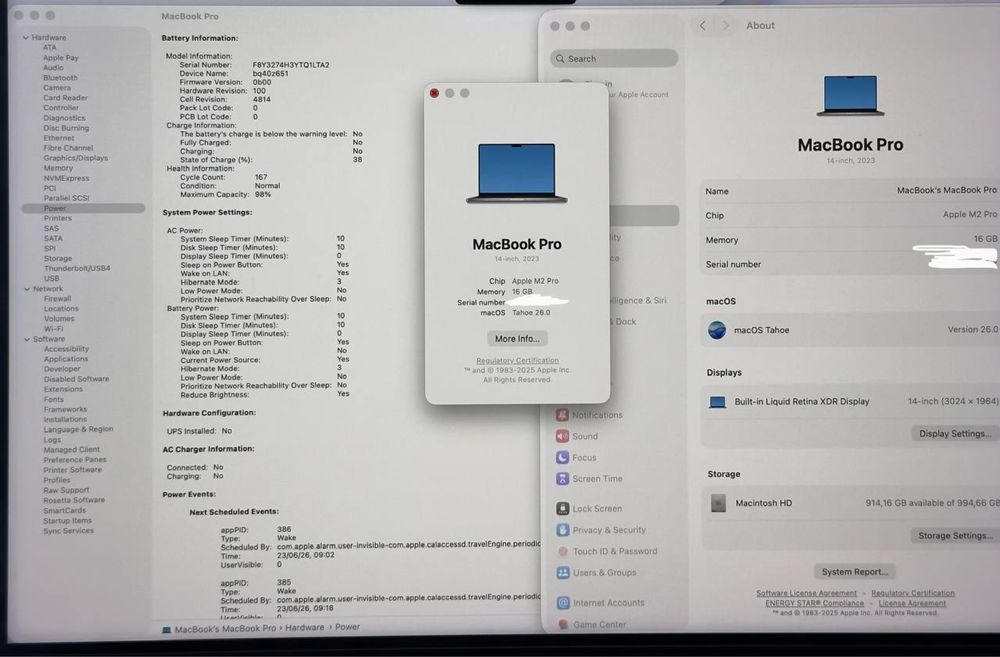
Task: Collapse the Network section in System Information
Action: 27,289
